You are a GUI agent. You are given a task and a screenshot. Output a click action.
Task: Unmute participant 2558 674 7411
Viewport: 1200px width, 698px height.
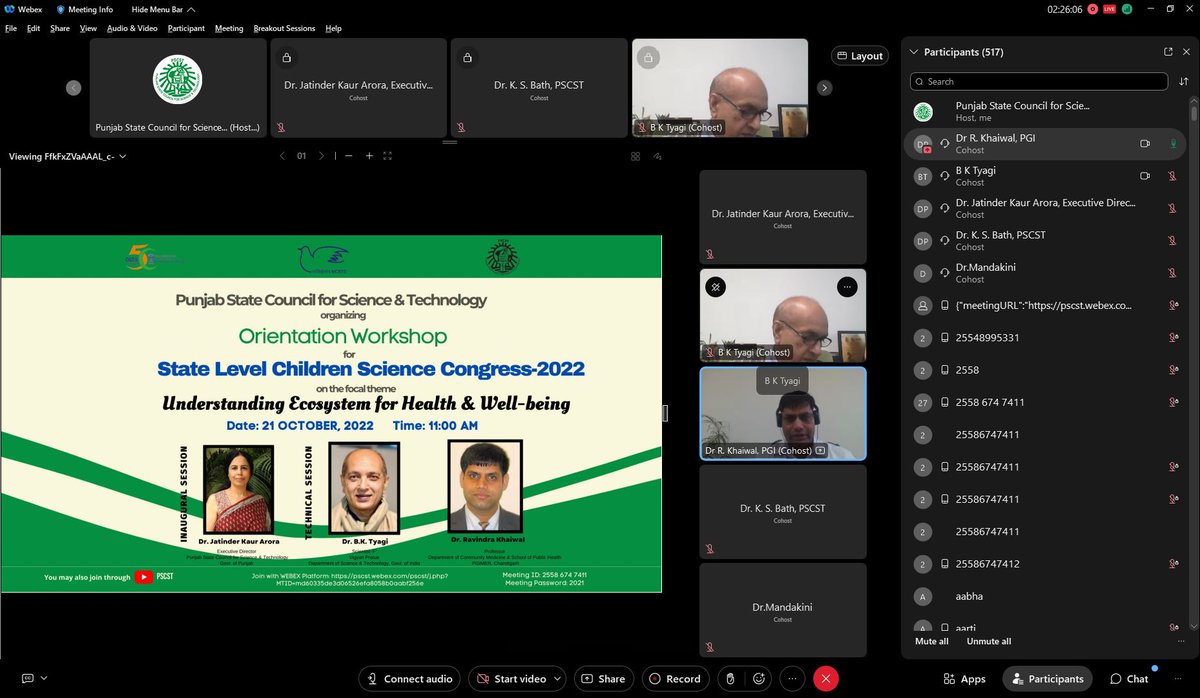coord(1173,402)
